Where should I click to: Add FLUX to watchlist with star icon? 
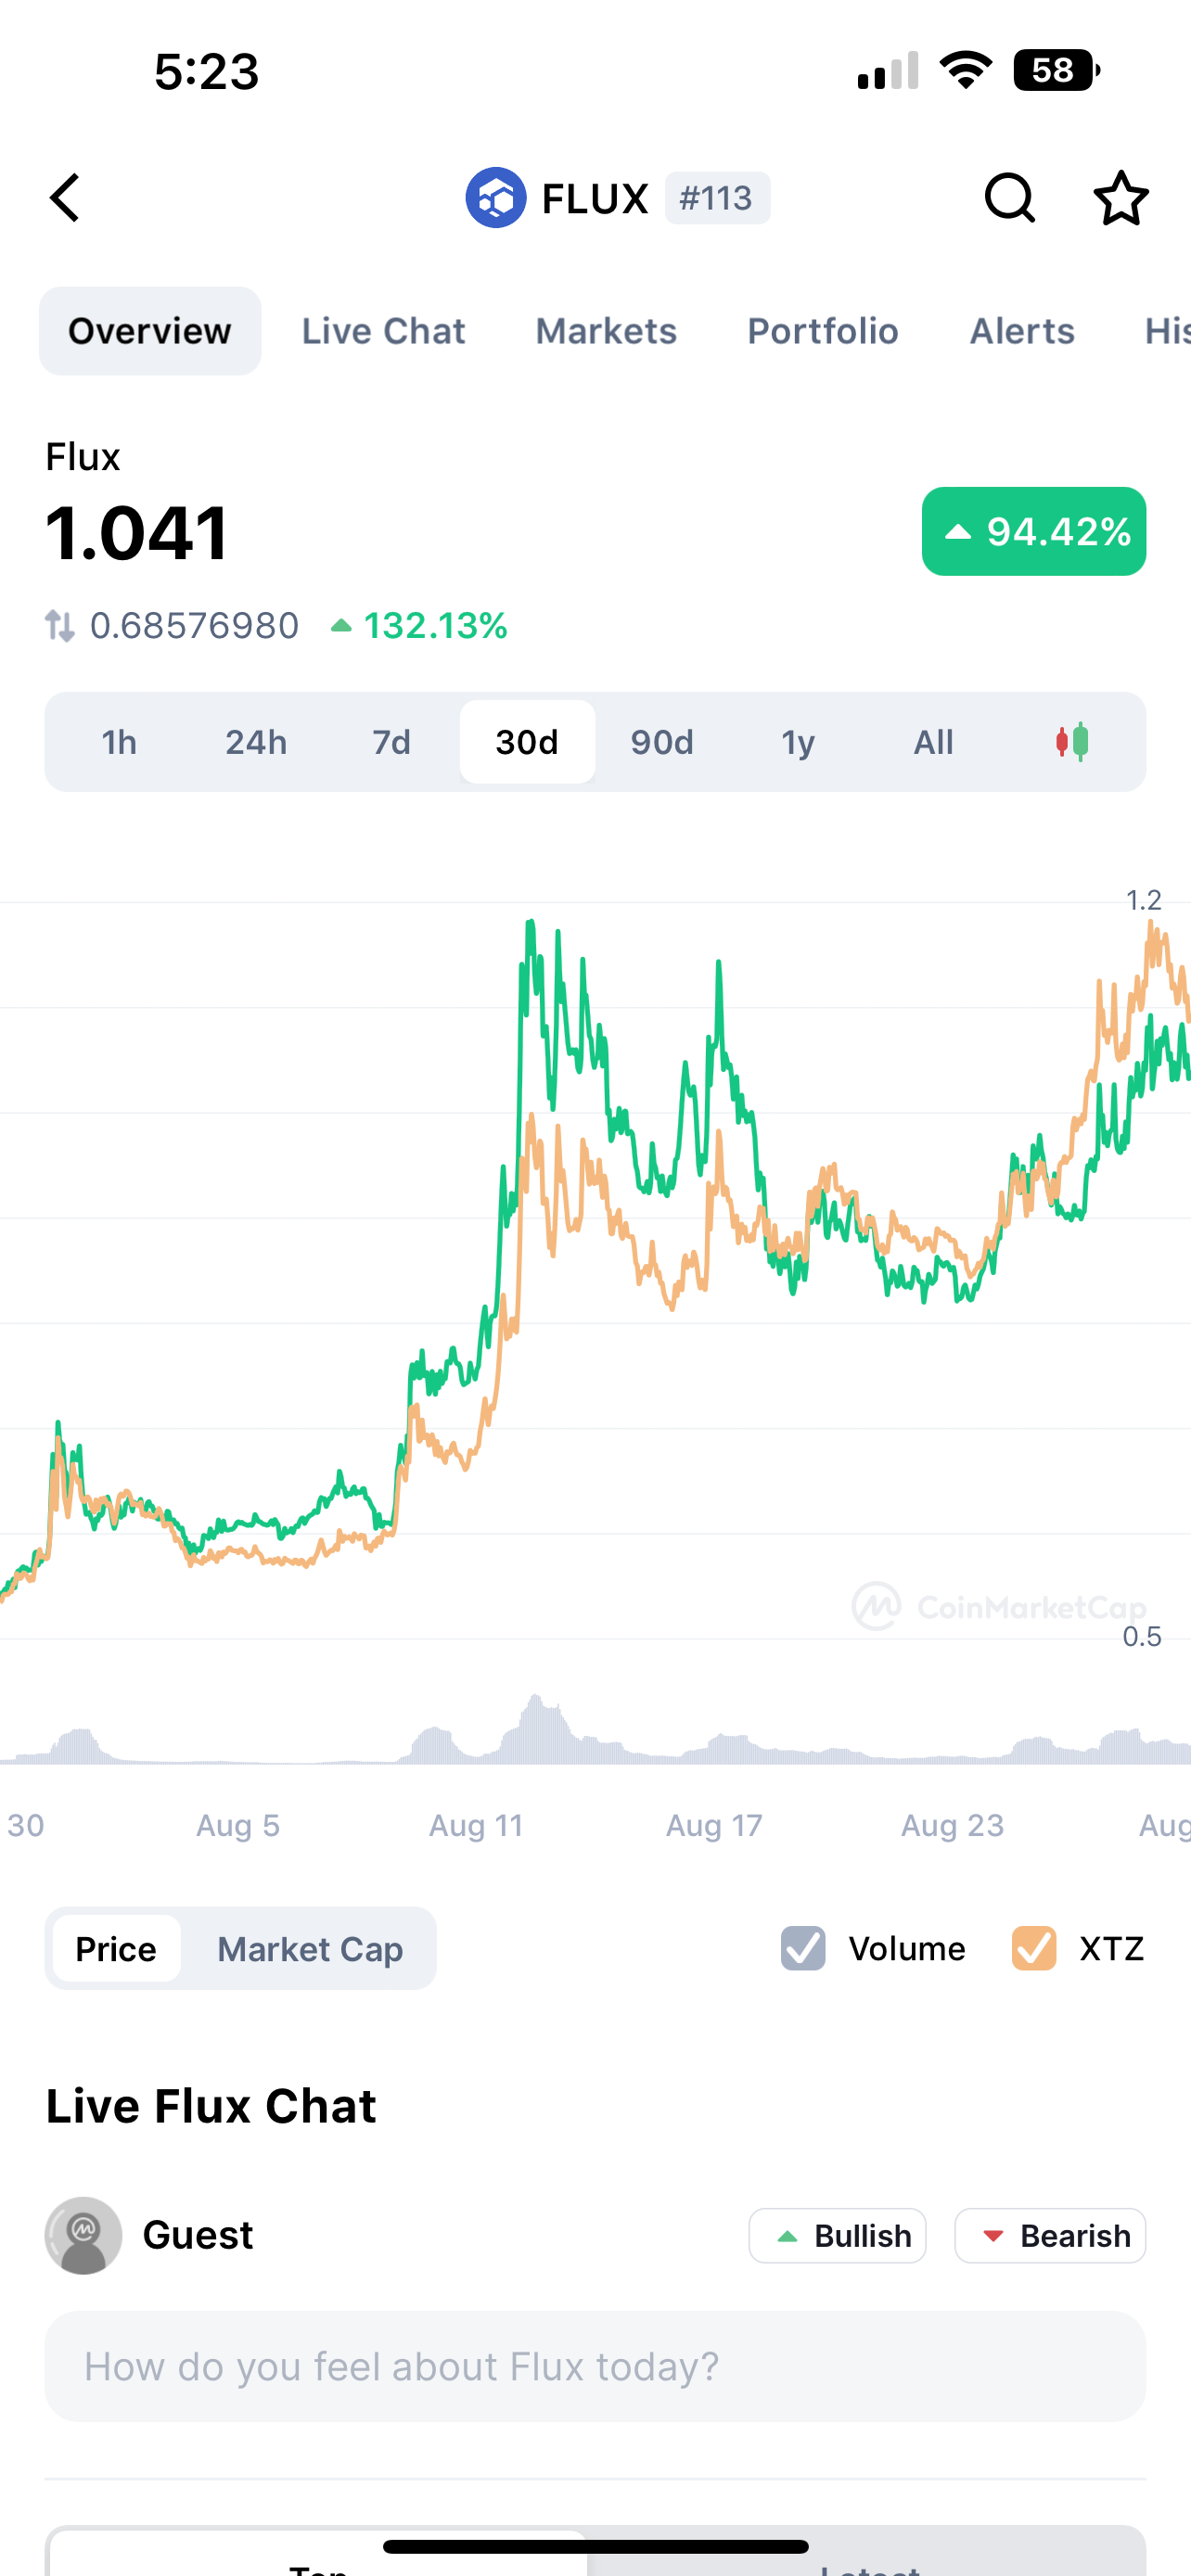[1120, 198]
